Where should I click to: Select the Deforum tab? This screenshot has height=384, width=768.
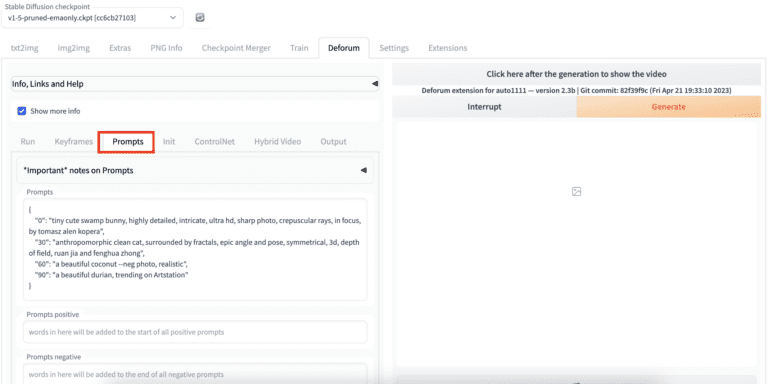click(x=344, y=48)
